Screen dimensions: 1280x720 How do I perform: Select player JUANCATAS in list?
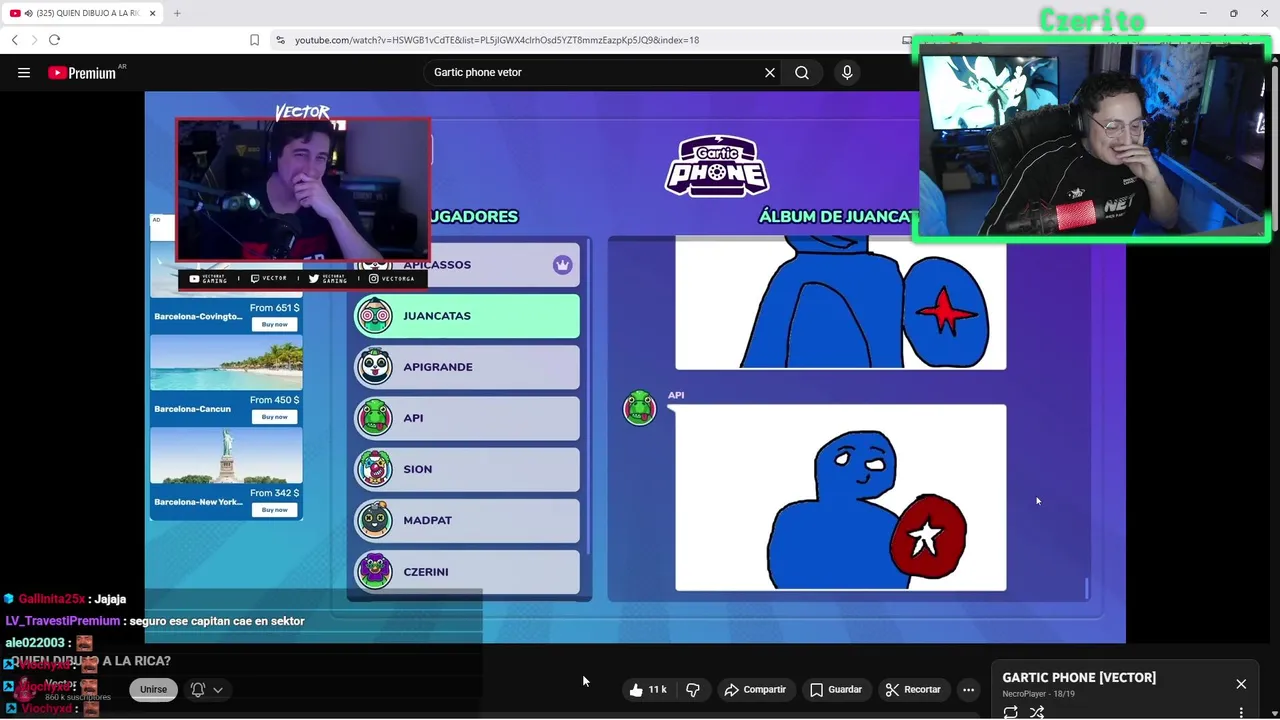pos(467,316)
